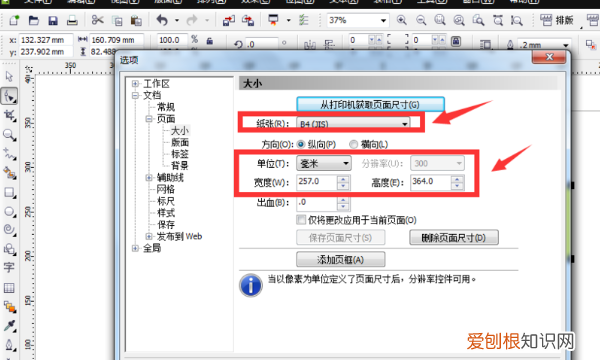Collapse the 文档 tree node

pos(135,95)
